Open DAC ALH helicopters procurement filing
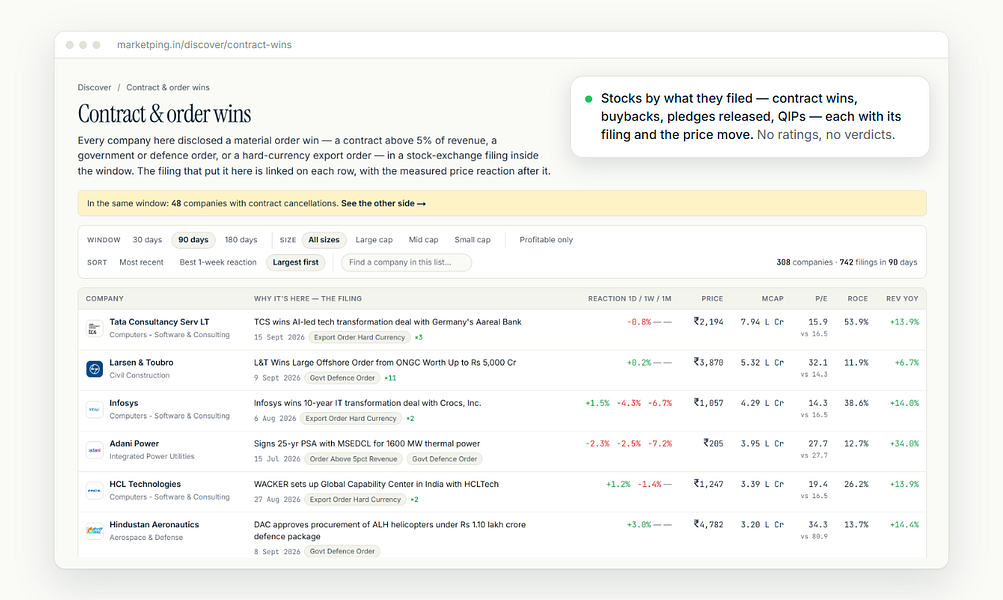Image resolution: width=1003 pixels, height=600 pixels. (390, 530)
